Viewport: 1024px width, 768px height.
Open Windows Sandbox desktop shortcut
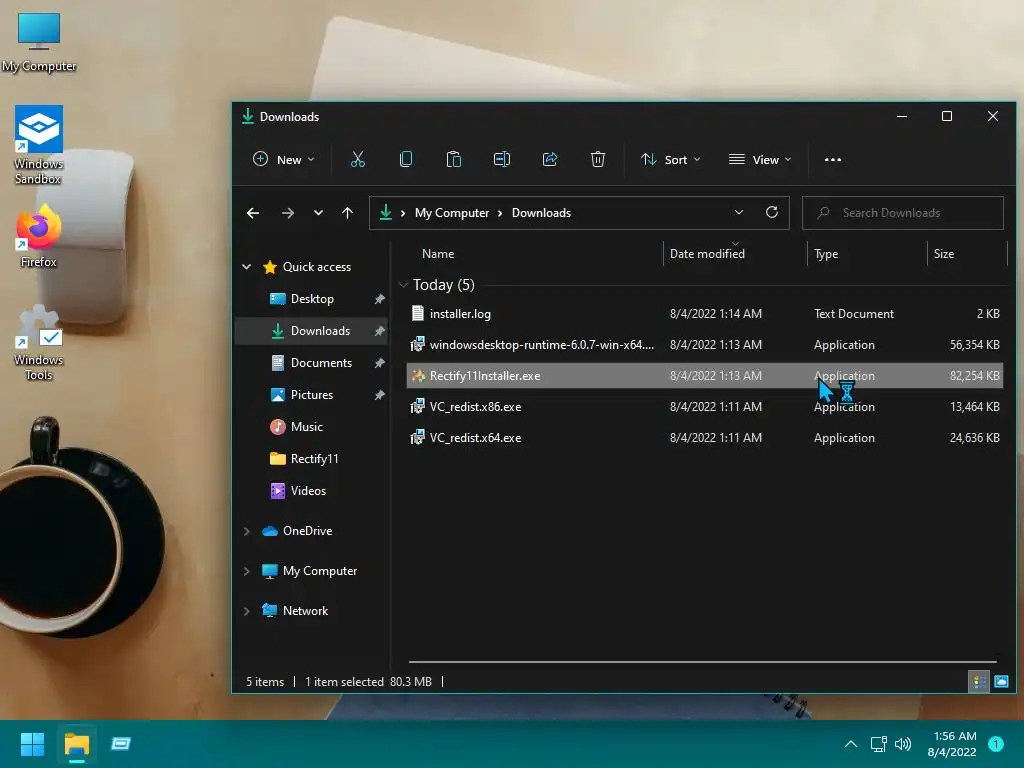[39, 145]
